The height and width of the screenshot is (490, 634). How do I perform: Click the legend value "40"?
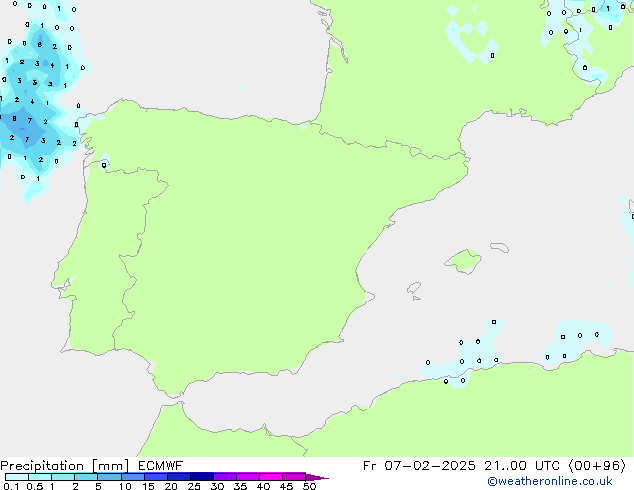coord(263,486)
